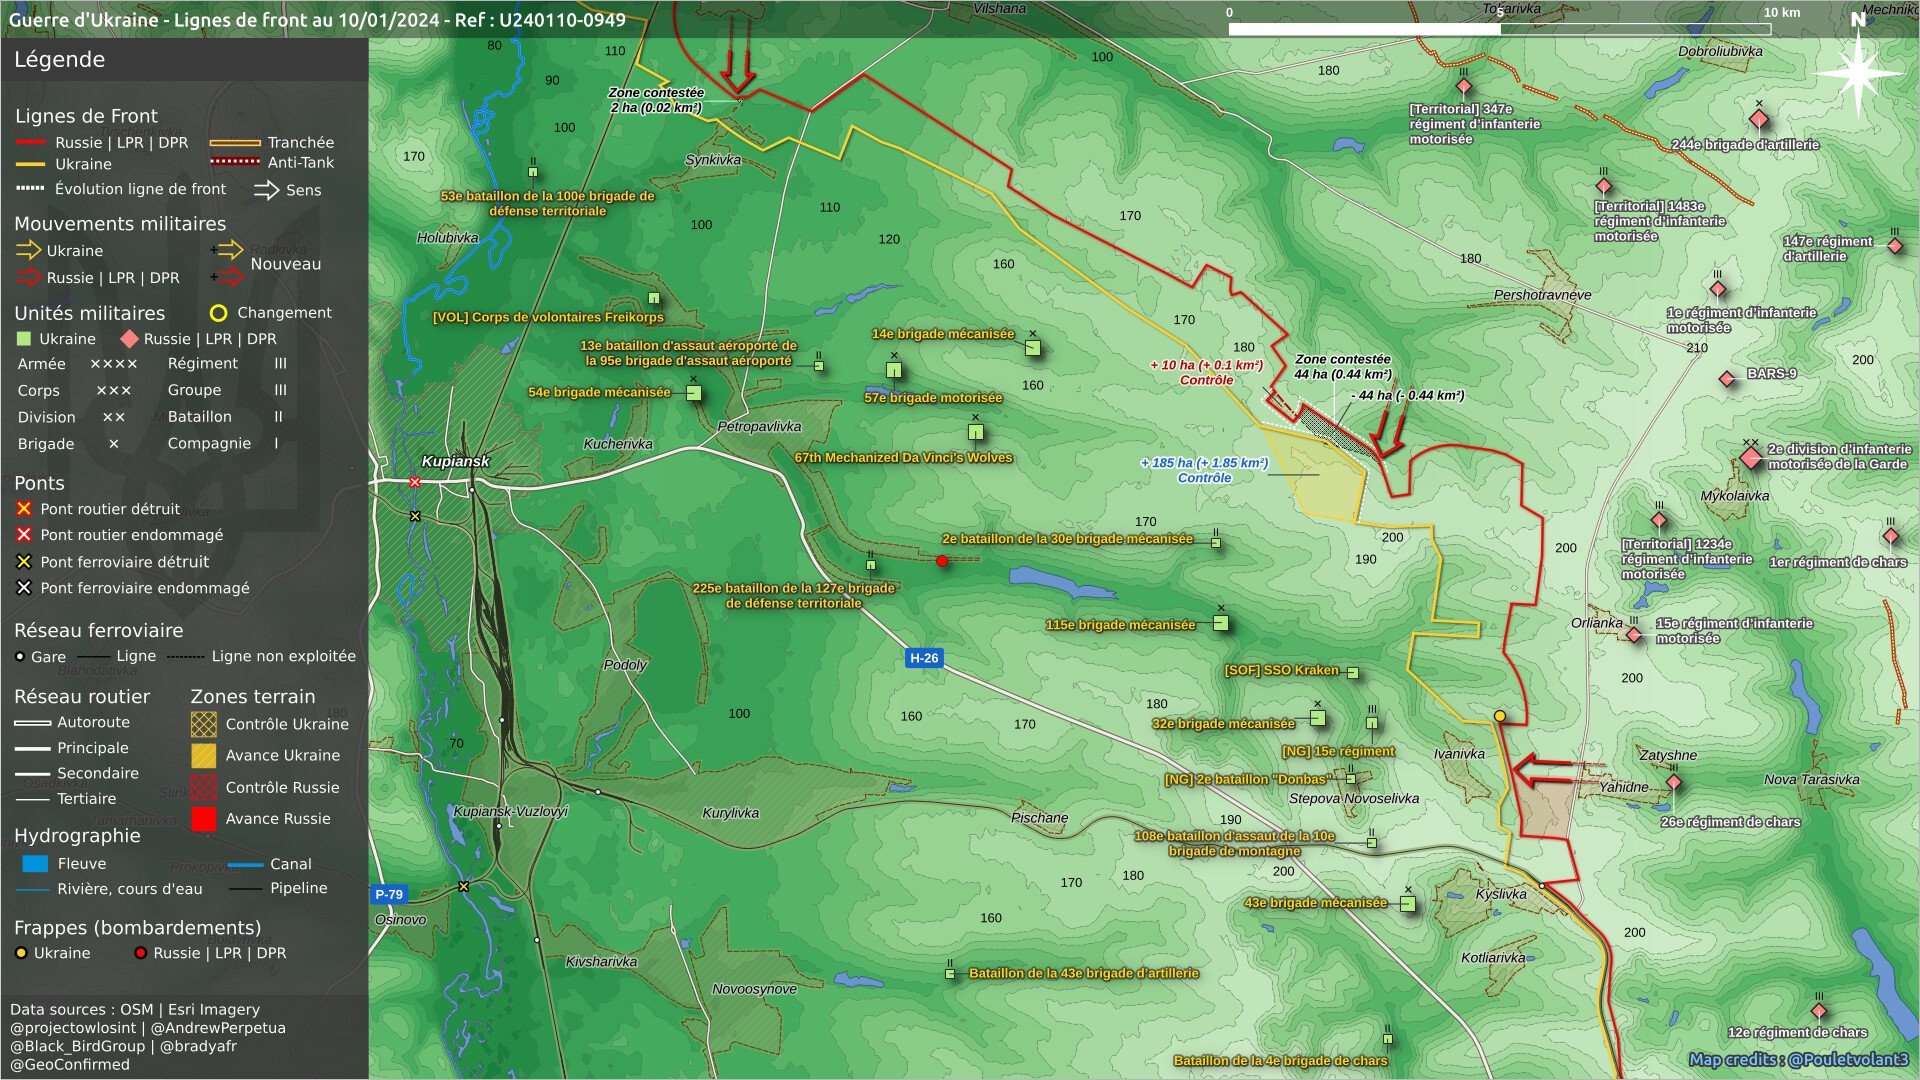This screenshot has height=1080, width=1920.
Task: Click the 12e régiment de chars diamond marker
Action: 1819,1011
